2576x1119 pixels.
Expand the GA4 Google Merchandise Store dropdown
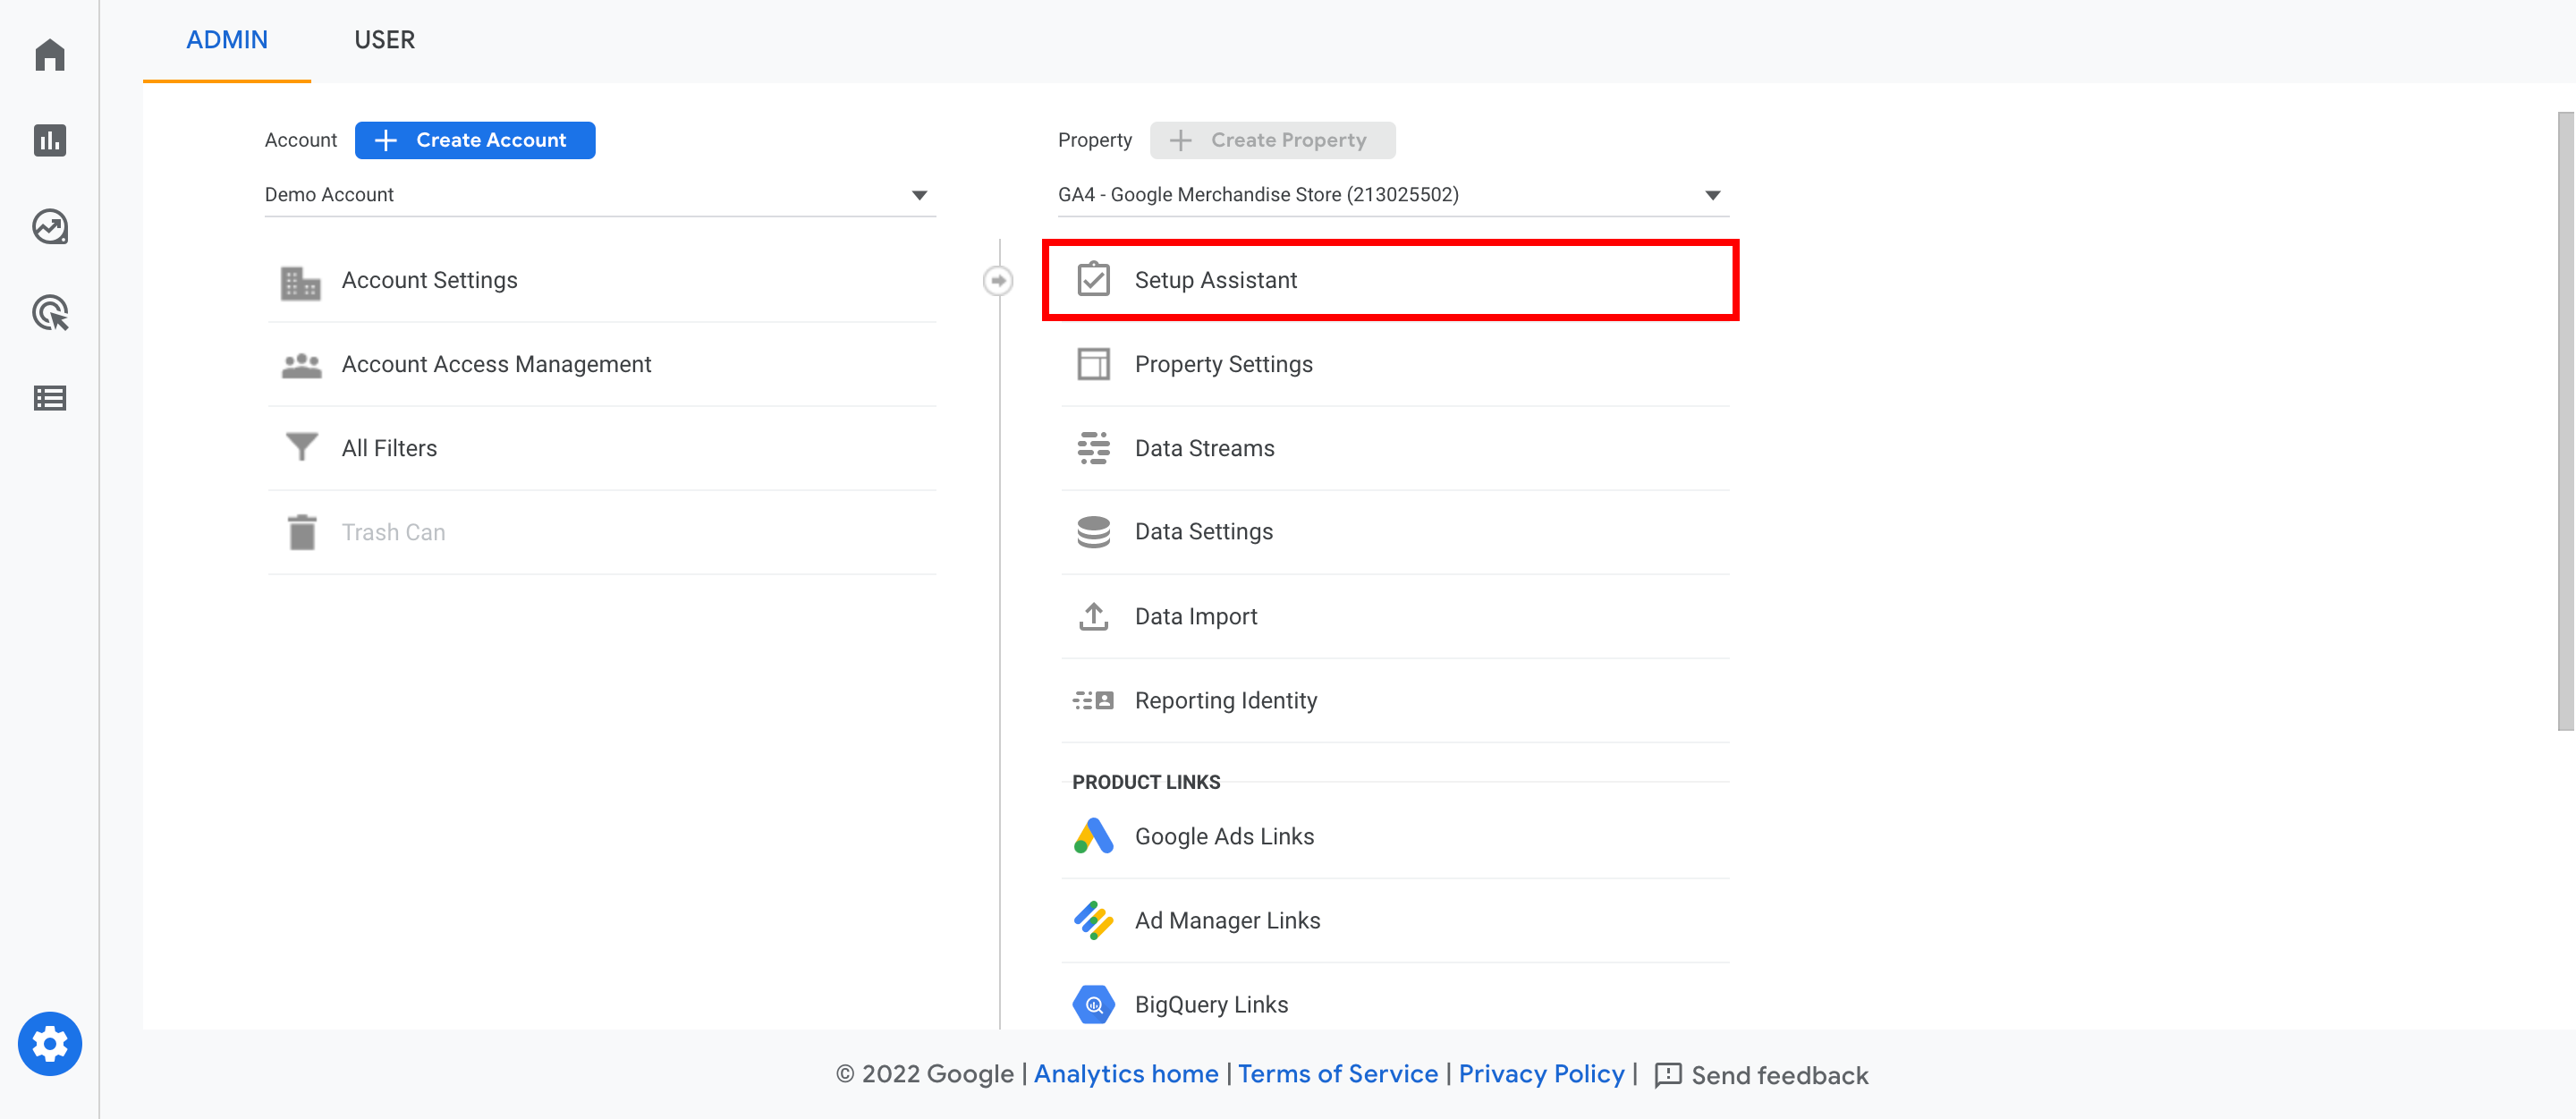click(1716, 194)
